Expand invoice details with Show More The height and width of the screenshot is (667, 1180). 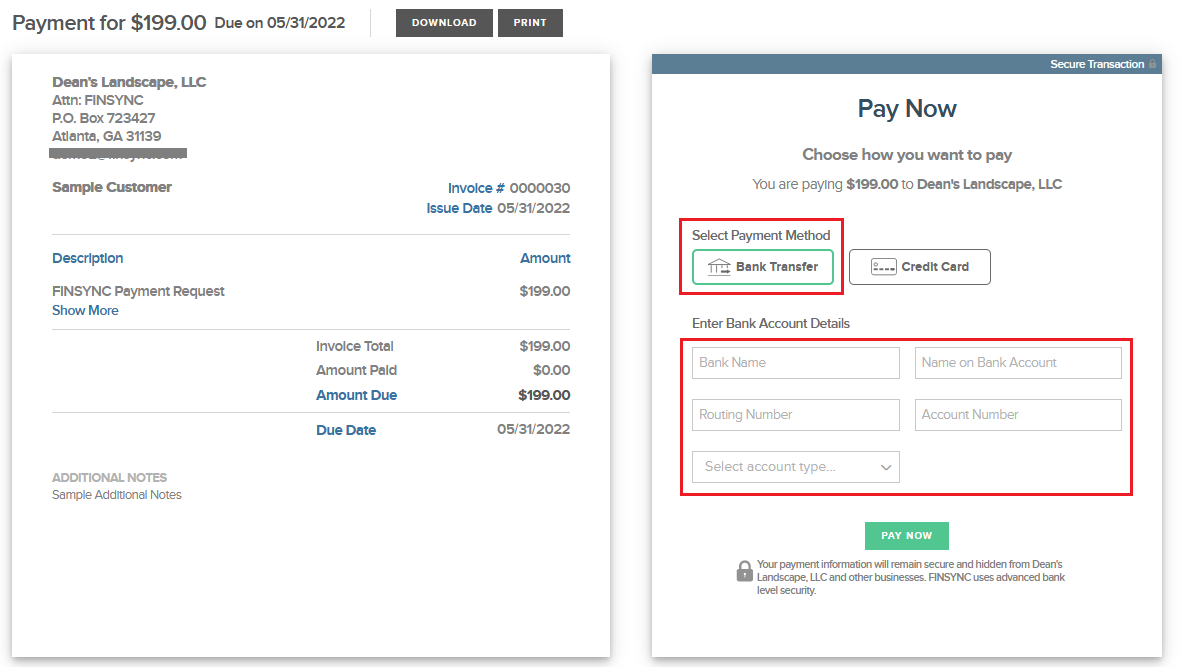(85, 310)
